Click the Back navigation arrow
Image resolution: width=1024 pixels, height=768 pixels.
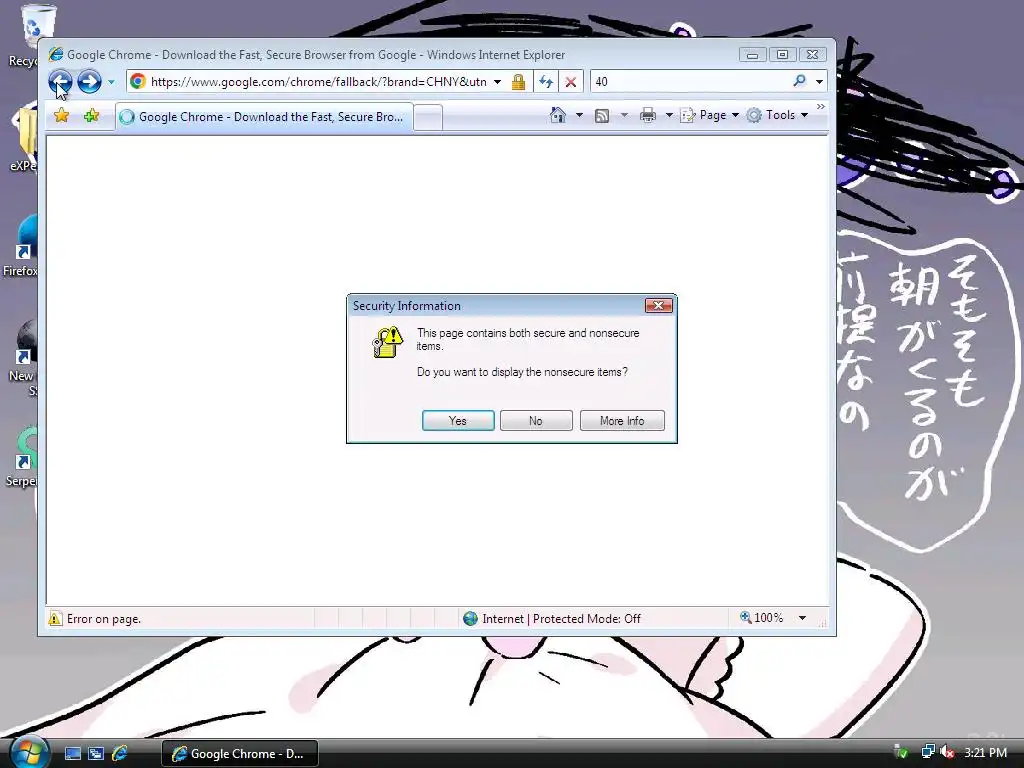pyautogui.click(x=60, y=82)
